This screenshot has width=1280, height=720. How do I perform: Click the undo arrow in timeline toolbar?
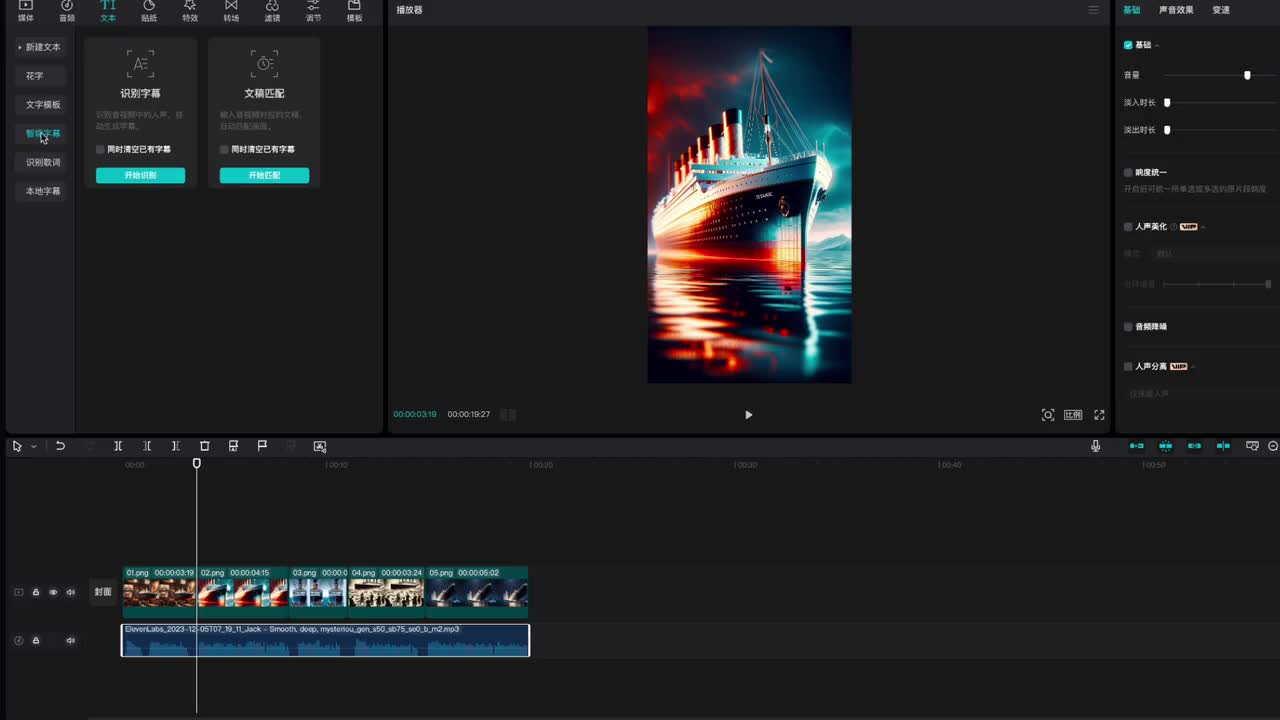pos(60,446)
